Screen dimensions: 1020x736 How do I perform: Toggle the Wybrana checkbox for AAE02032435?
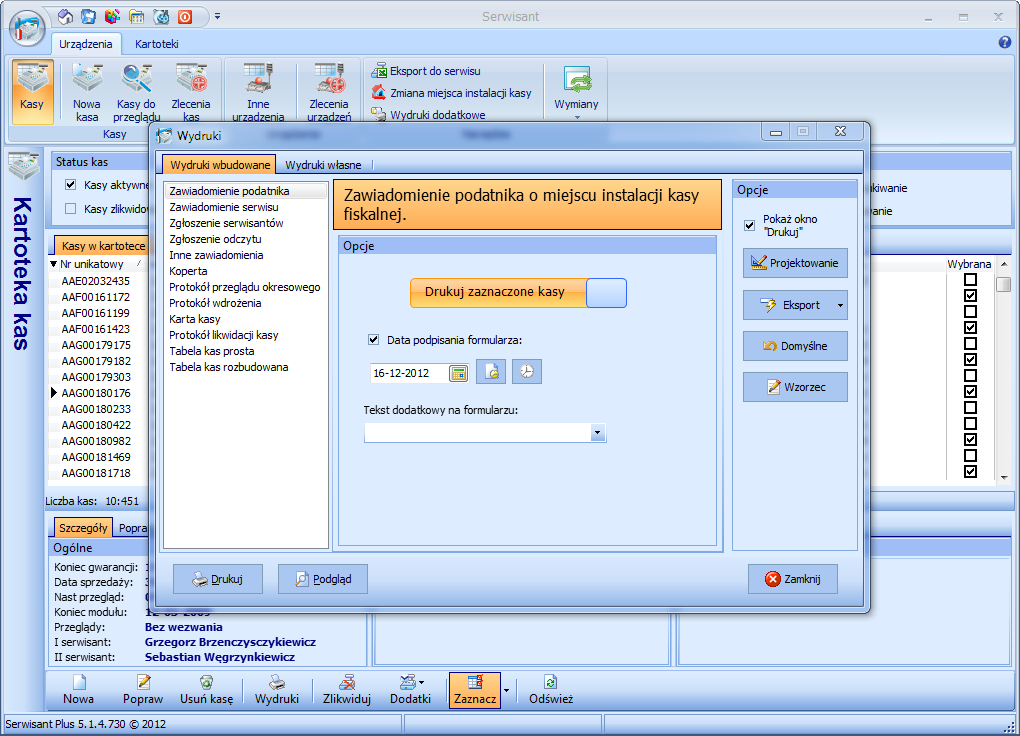point(970,280)
